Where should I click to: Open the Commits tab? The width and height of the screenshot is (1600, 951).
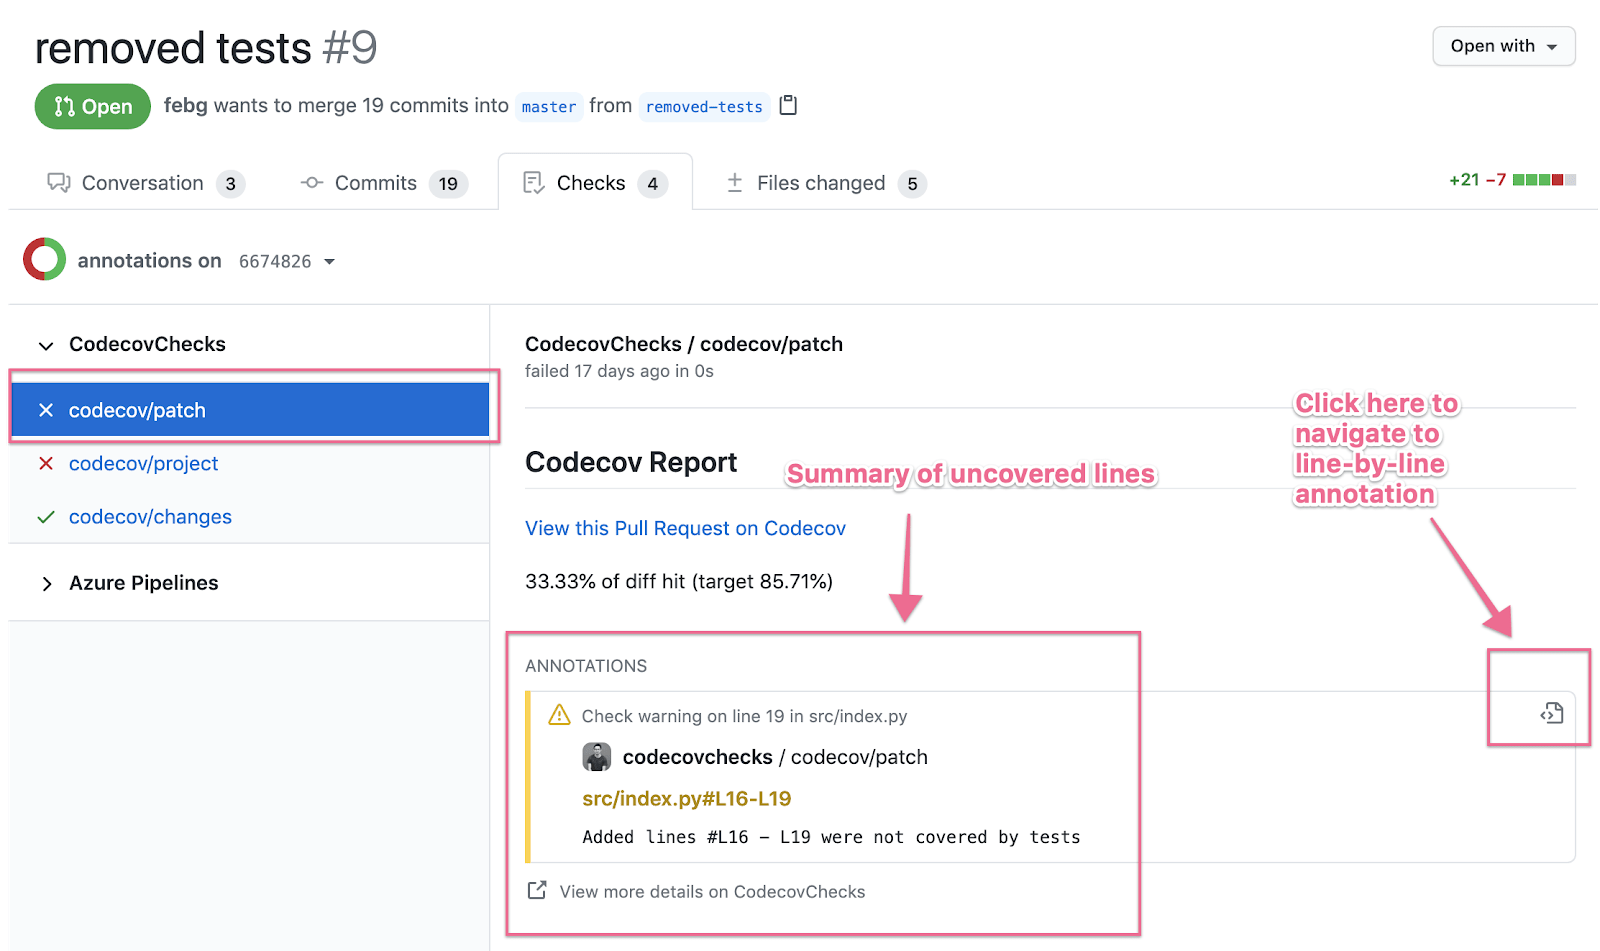(376, 183)
